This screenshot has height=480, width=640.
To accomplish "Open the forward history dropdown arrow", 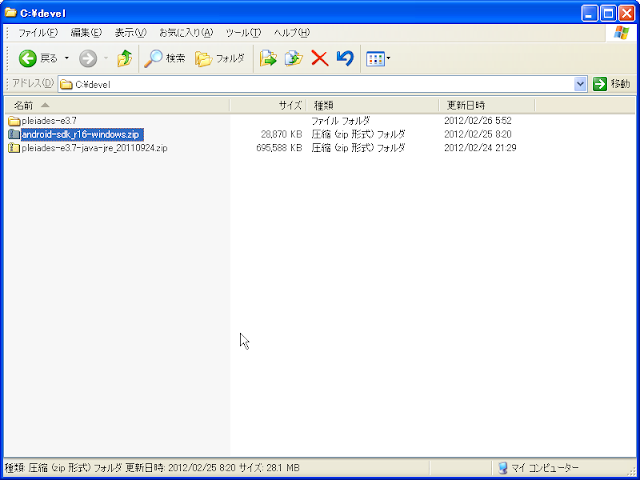I will [106, 59].
